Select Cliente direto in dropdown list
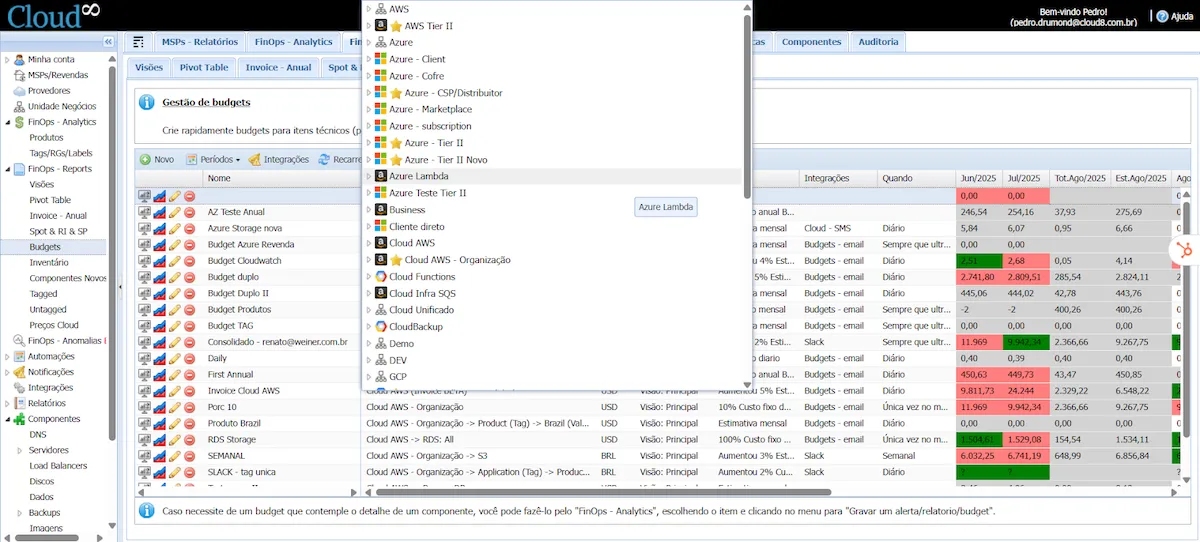1200x542 pixels. coord(416,226)
